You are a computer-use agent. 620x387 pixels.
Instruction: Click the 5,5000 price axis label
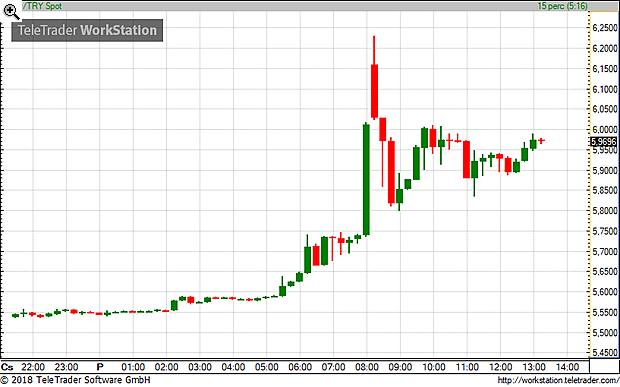pyautogui.click(x=605, y=333)
